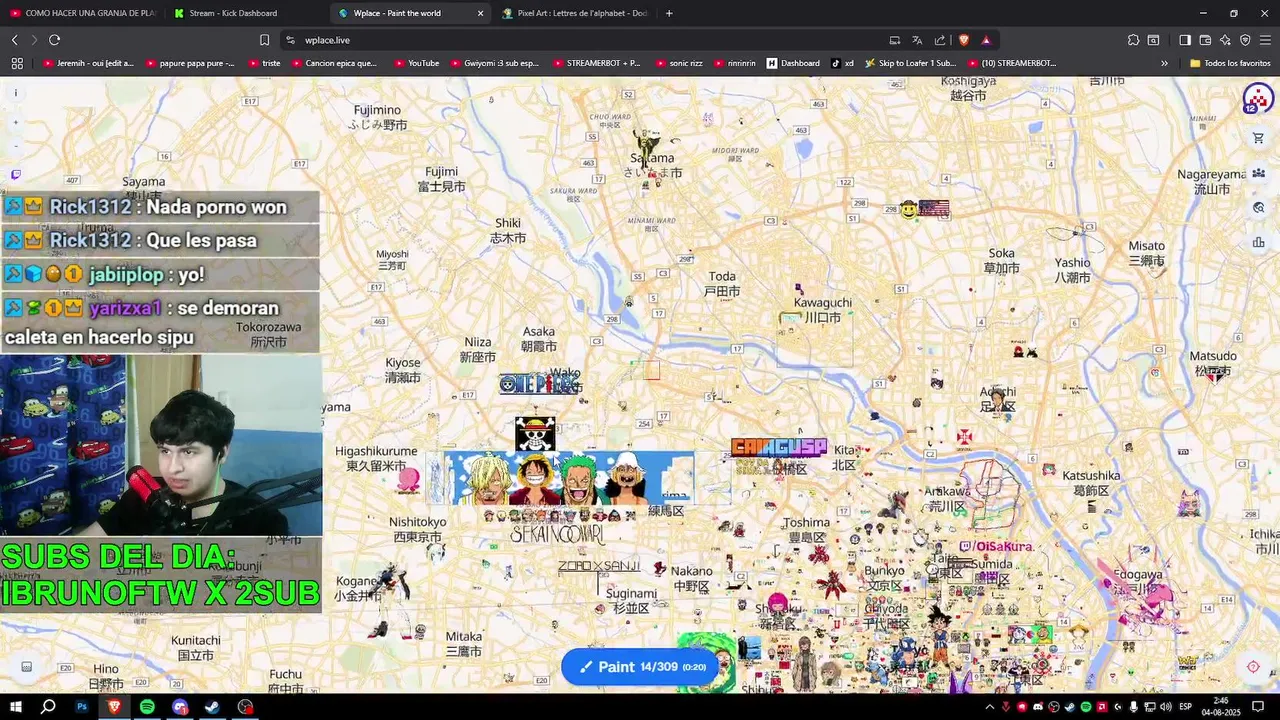Open the Todos los favoritos folder
This screenshot has height=720, width=1280.
pyautogui.click(x=1230, y=63)
